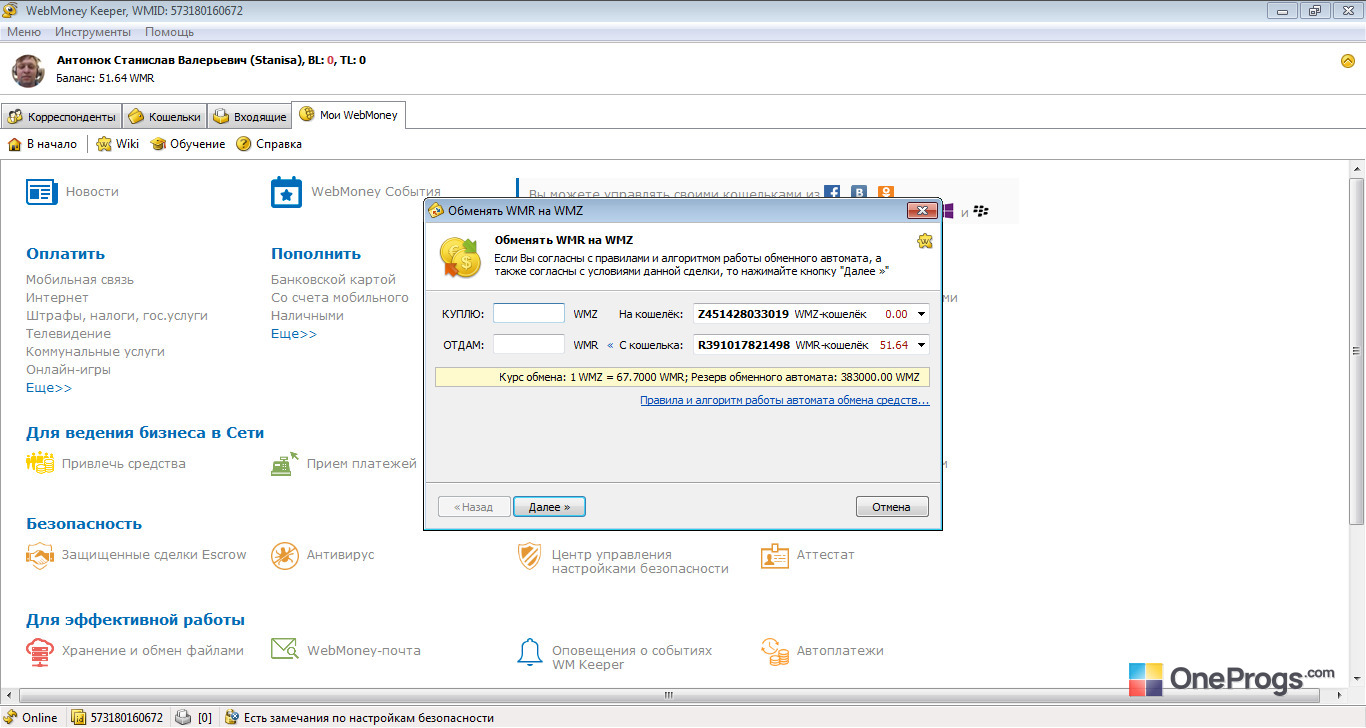Open the На кошелёк wallet dropdown
Screen dimensions: 1366x728
[920, 314]
